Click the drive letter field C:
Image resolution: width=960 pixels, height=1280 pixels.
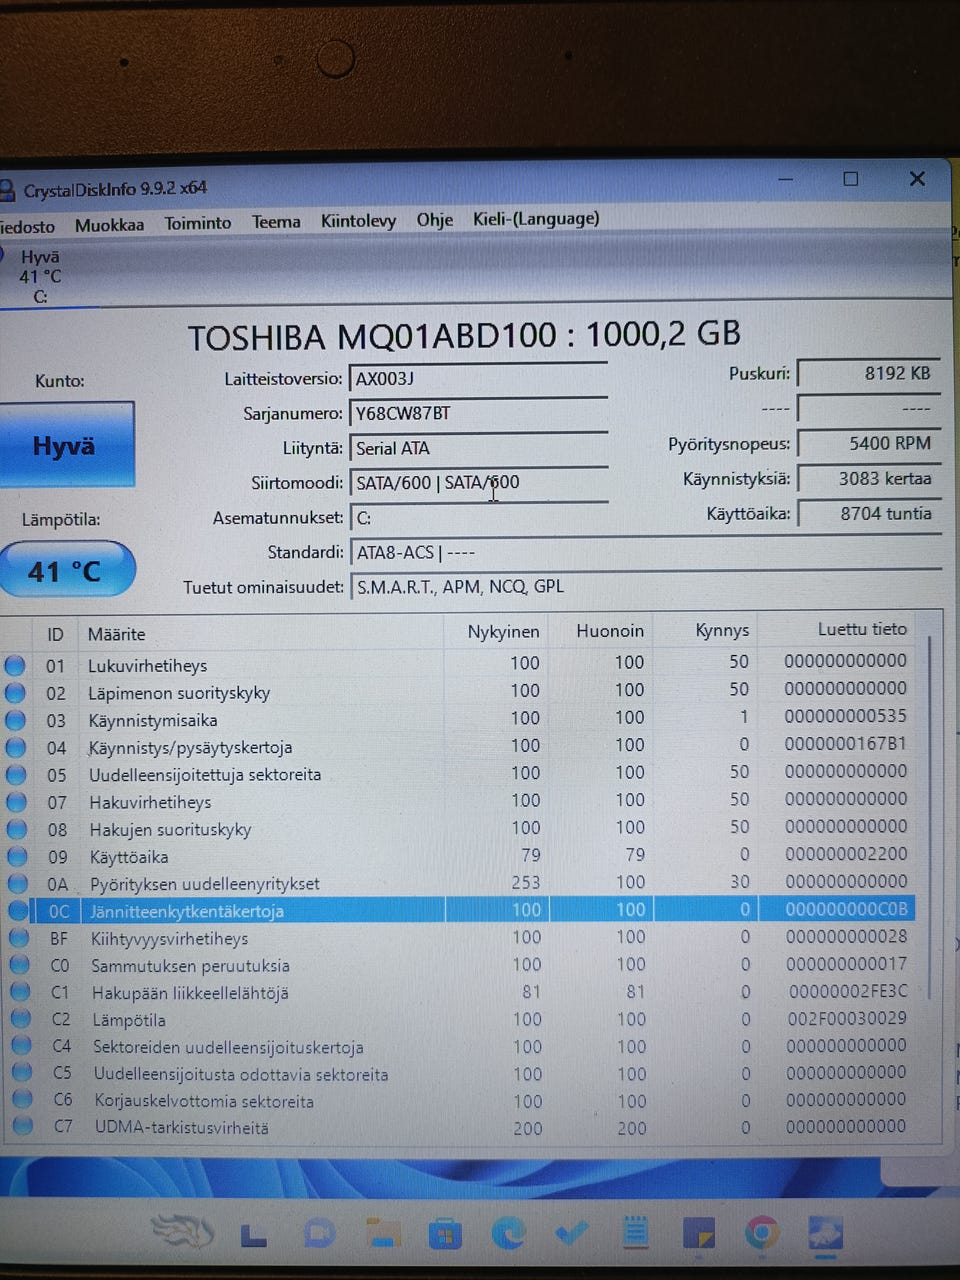click(645, 518)
